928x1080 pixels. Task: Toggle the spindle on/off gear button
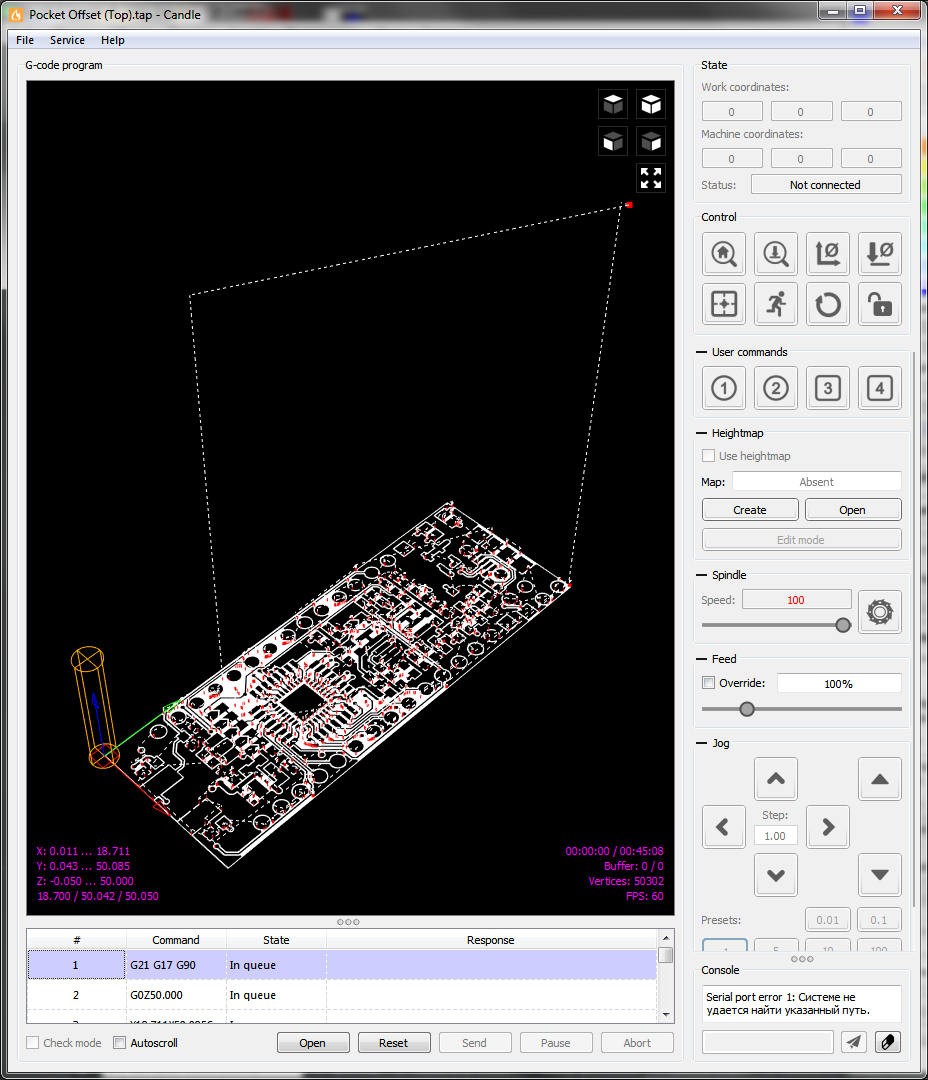click(880, 612)
